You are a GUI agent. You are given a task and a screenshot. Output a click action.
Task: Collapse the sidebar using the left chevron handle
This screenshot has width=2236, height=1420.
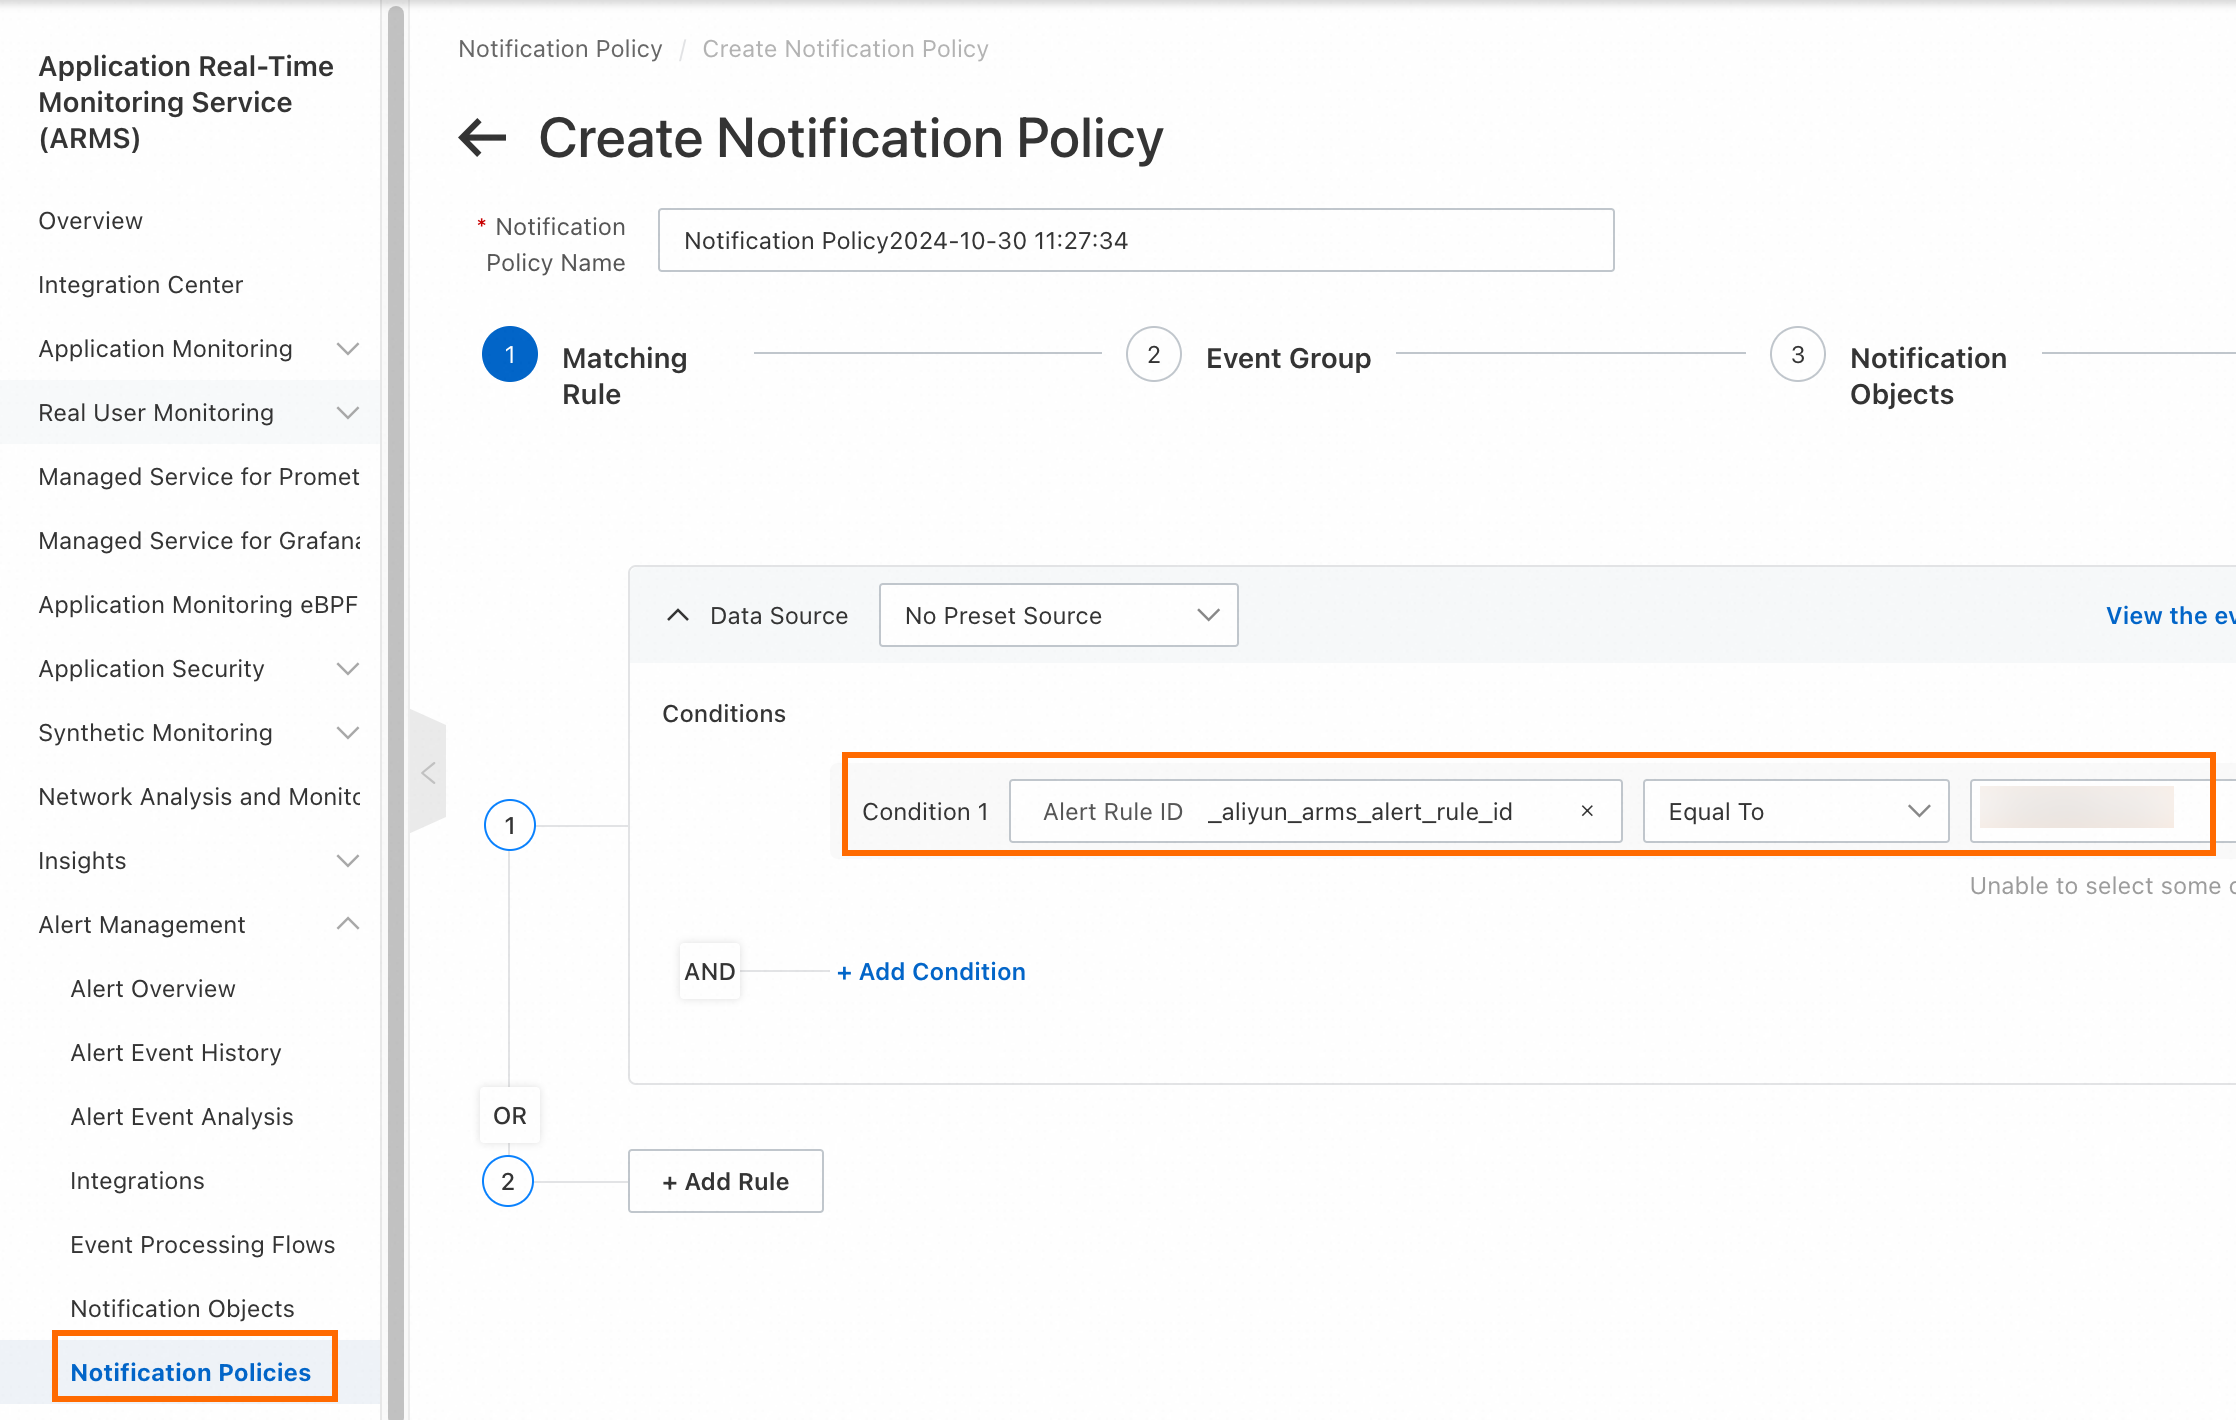pos(429,772)
